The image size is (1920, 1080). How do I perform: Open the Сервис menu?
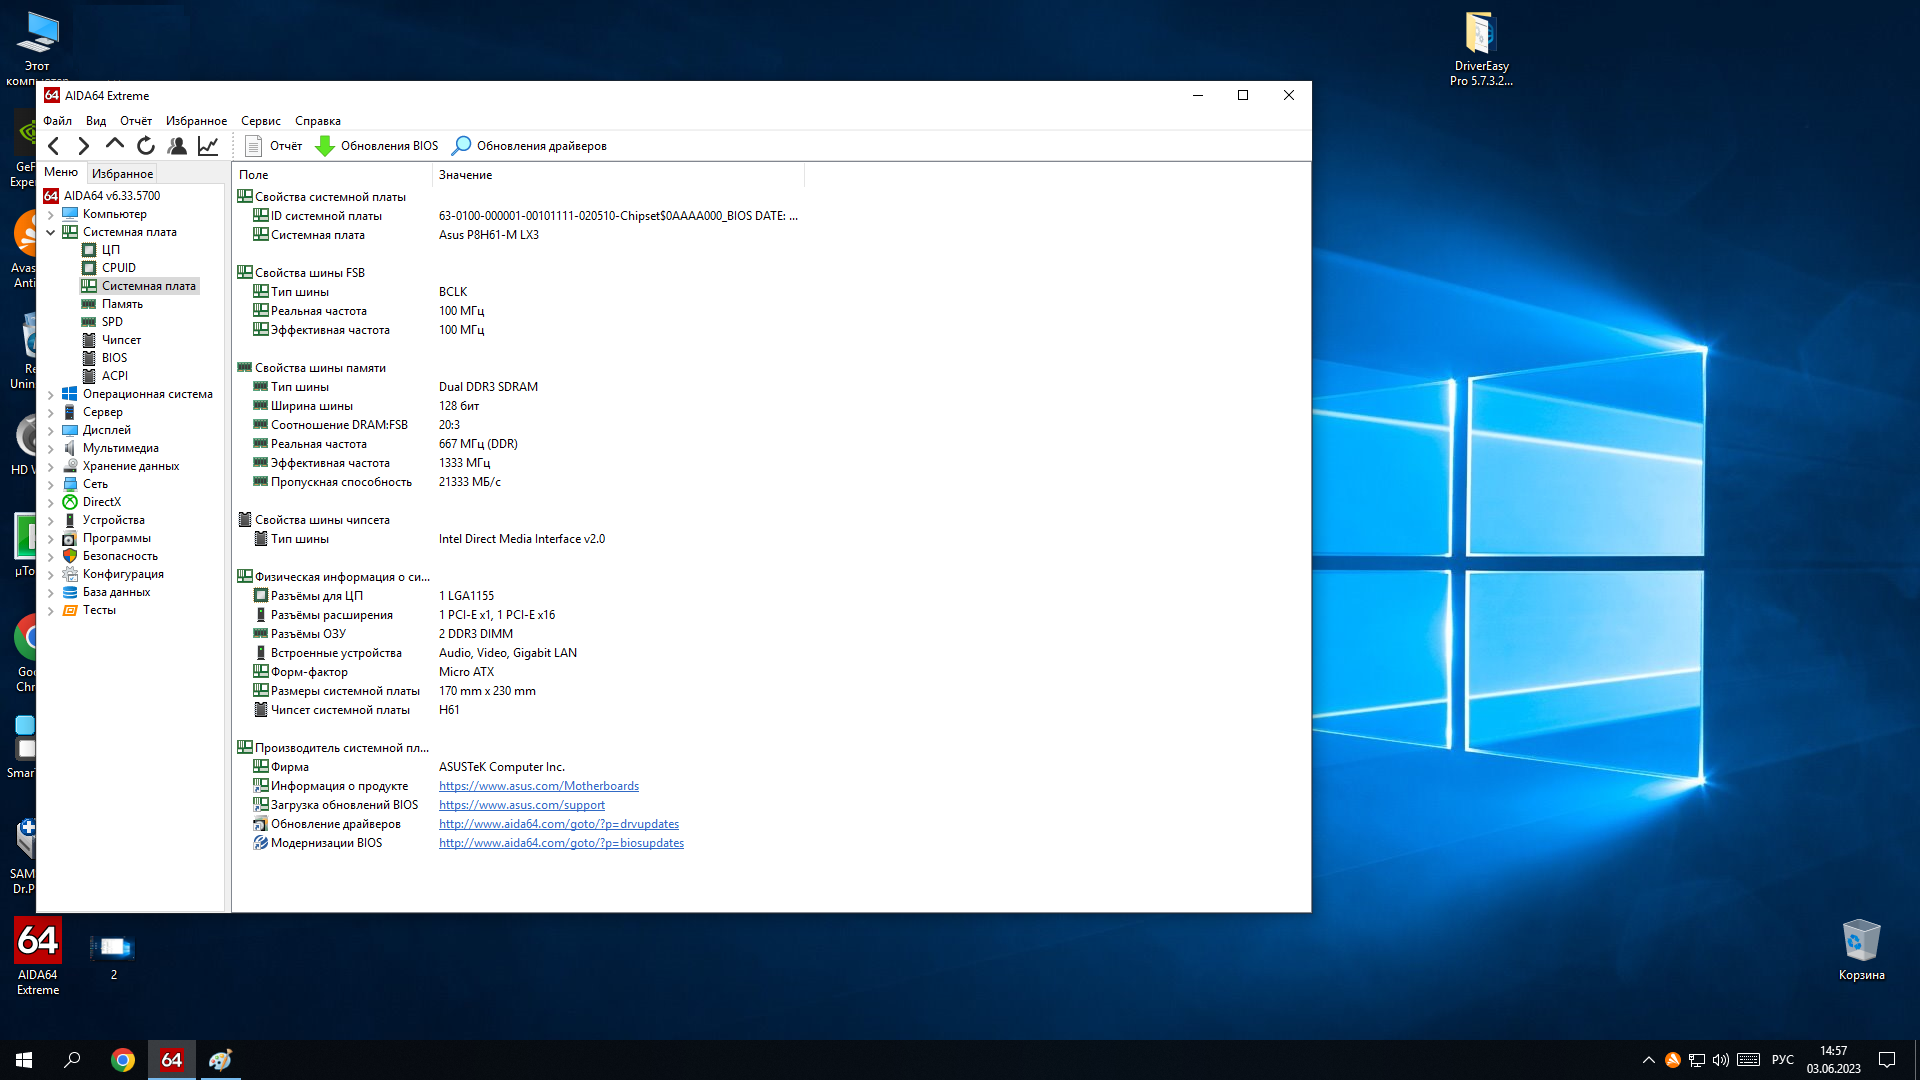(x=260, y=121)
